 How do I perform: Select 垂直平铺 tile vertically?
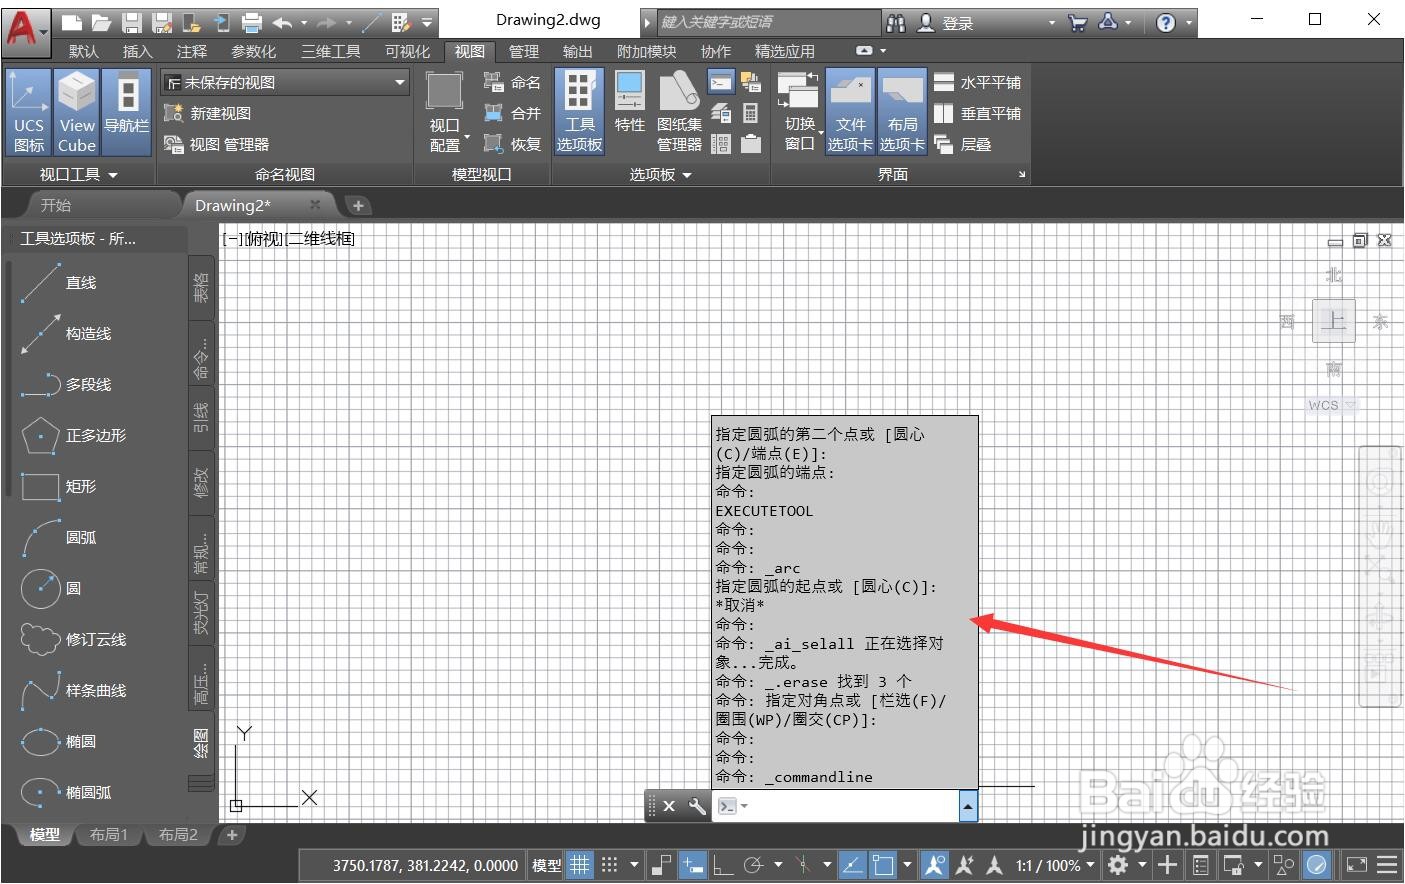pyautogui.click(x=978, y=113)
